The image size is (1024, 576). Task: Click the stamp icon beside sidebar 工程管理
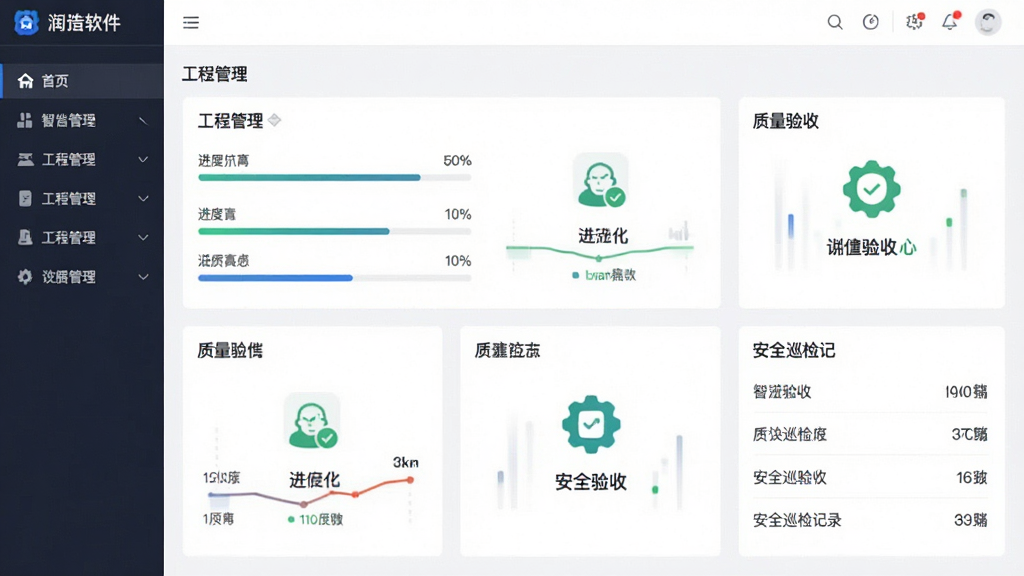pos(25,237)
